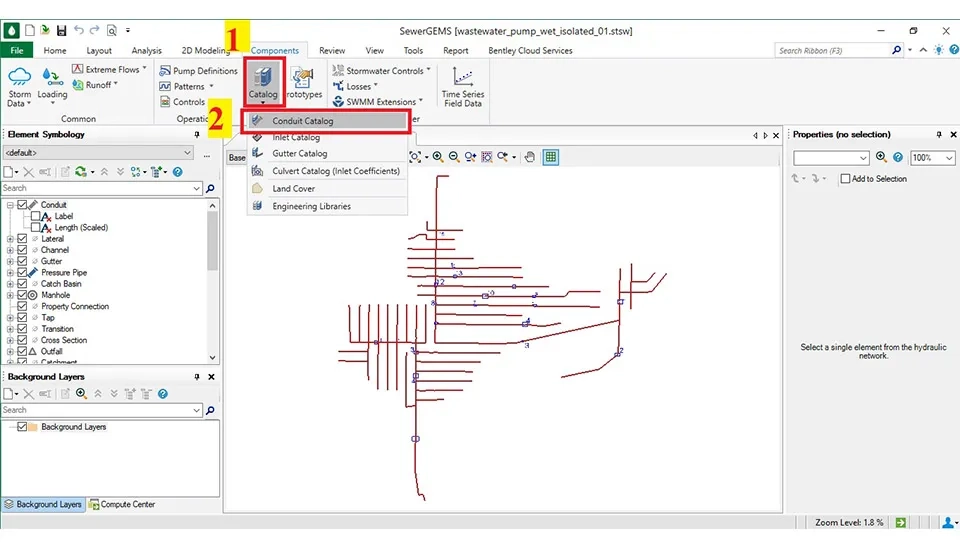Uncheck the Pressure Pipe checkbox
Viewport: 960px width, 548px height.
(22, 272)
